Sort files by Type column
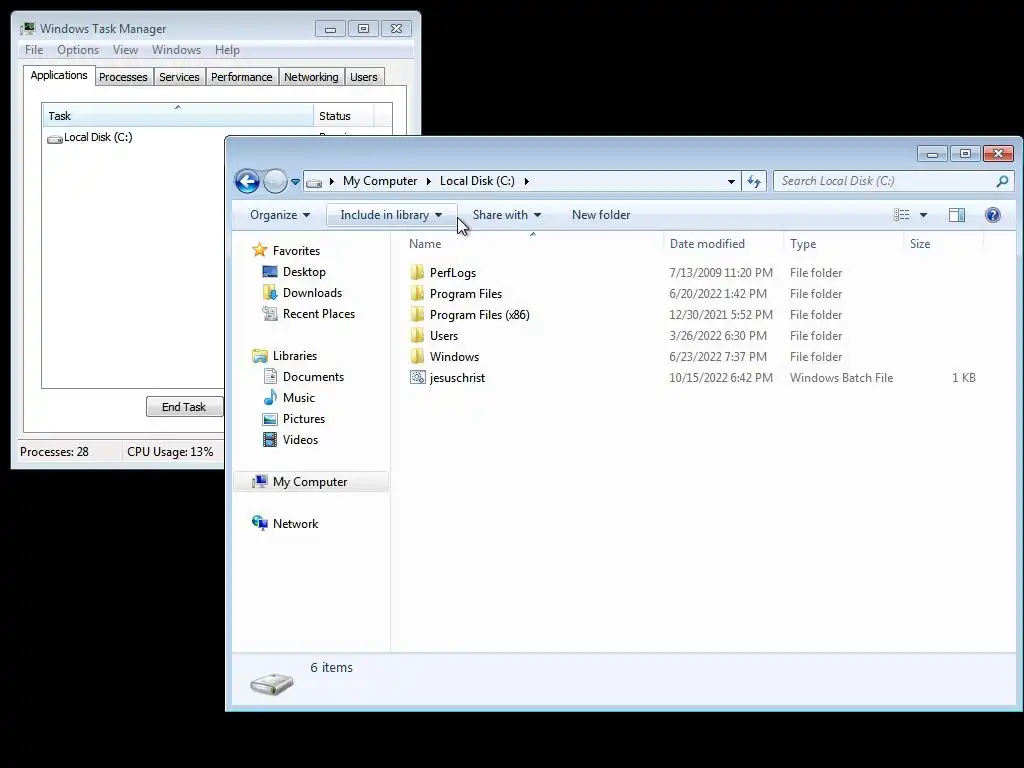Viewport: 1024px width, 768px height. [843, 244]
